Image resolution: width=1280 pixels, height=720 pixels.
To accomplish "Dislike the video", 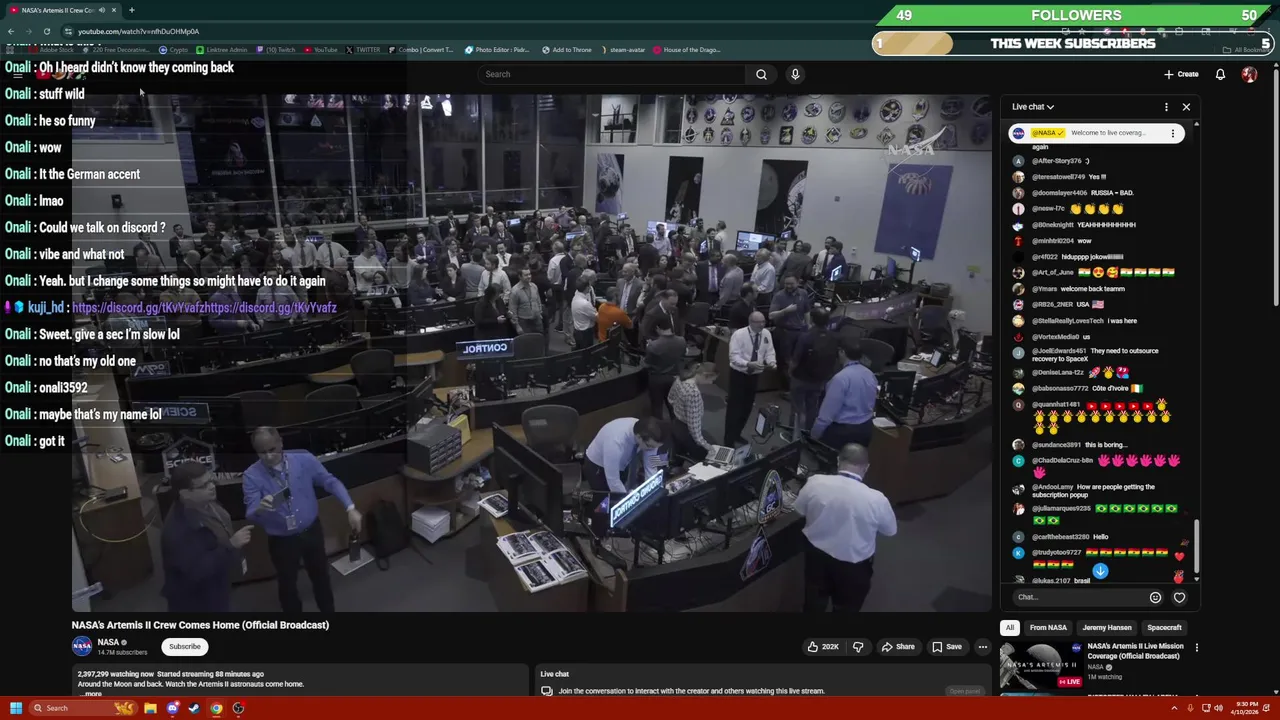I will [858, 647].
